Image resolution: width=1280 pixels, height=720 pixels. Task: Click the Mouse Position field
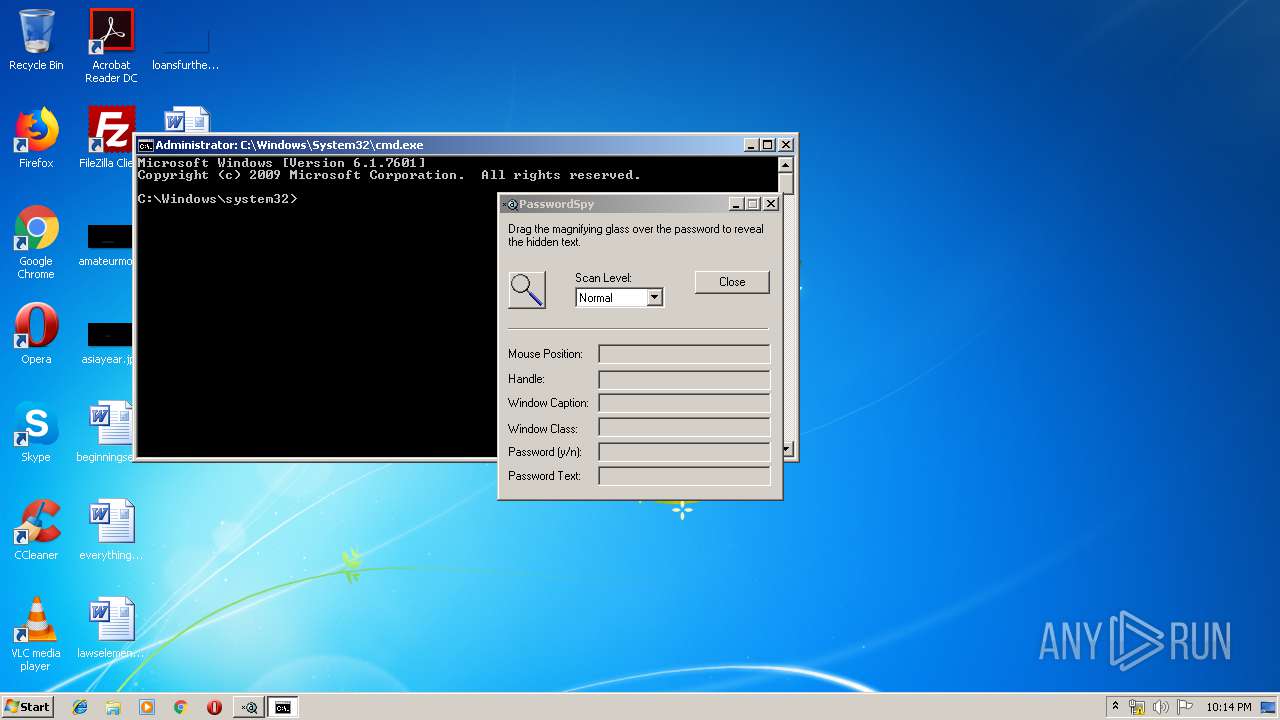tap(684, 354)
